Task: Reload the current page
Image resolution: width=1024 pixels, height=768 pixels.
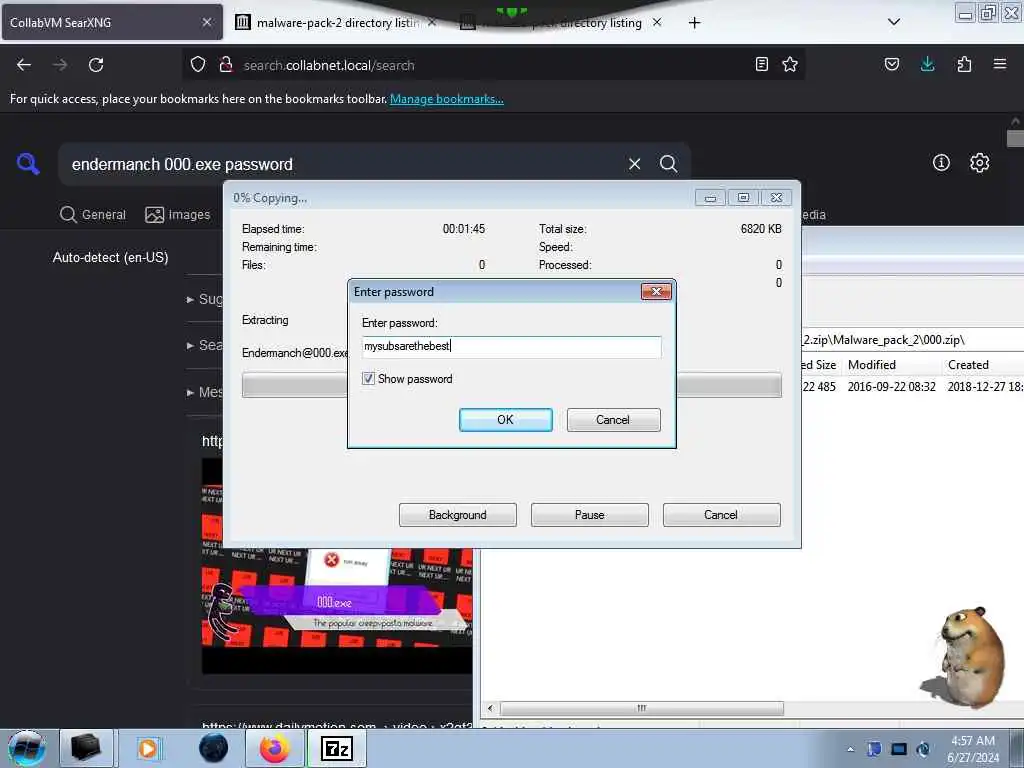Action: (x=96, y=65)
